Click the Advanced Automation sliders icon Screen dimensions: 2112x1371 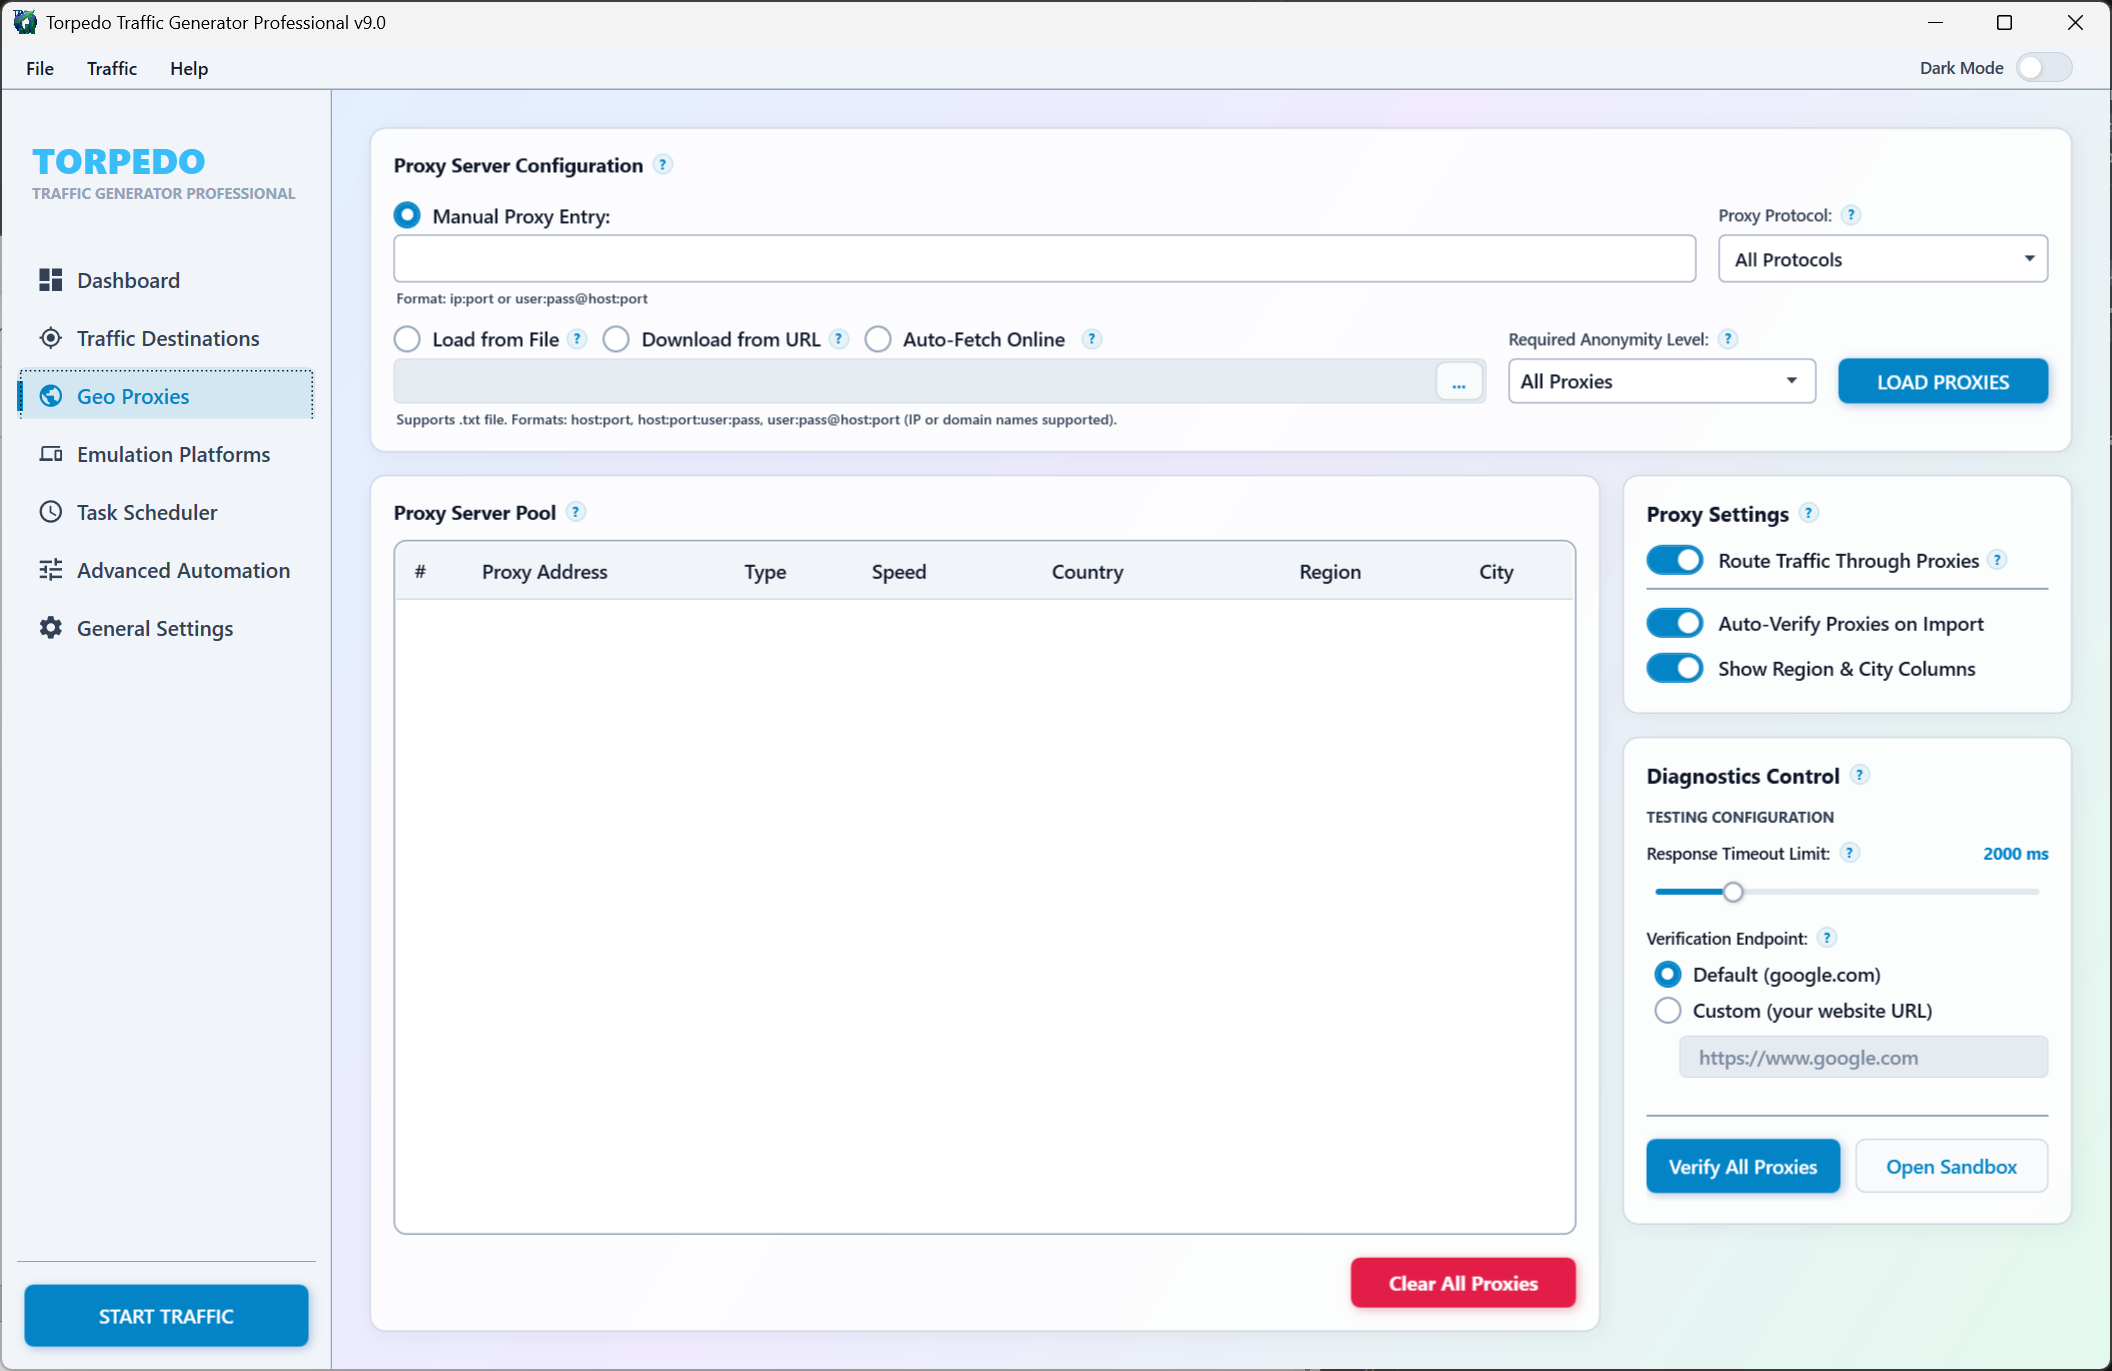(x=50, y=570)
